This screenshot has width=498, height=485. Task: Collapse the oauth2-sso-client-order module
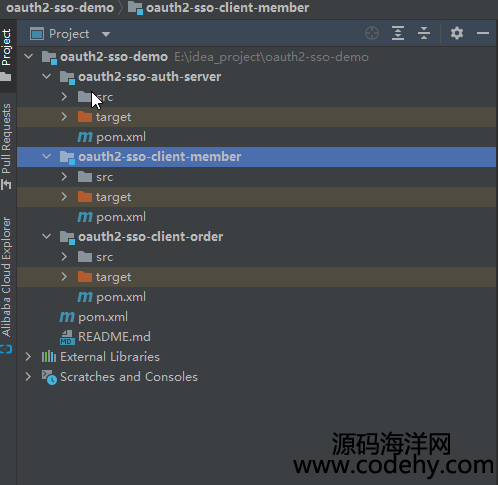47,237
